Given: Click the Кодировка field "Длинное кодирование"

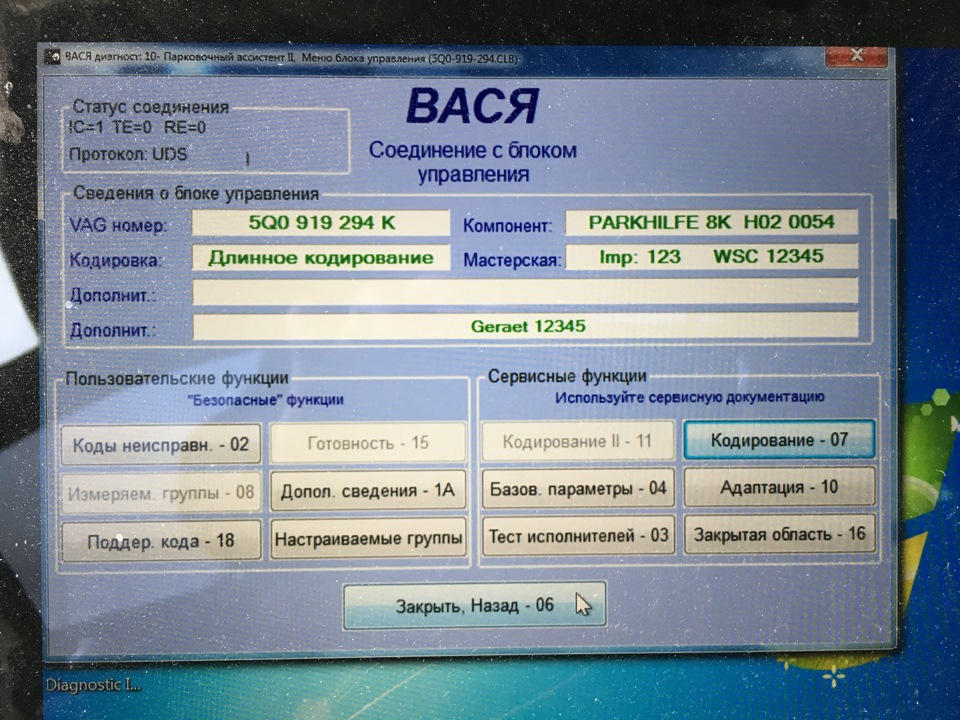Looking at the screenshot, I should pos(321,258).
